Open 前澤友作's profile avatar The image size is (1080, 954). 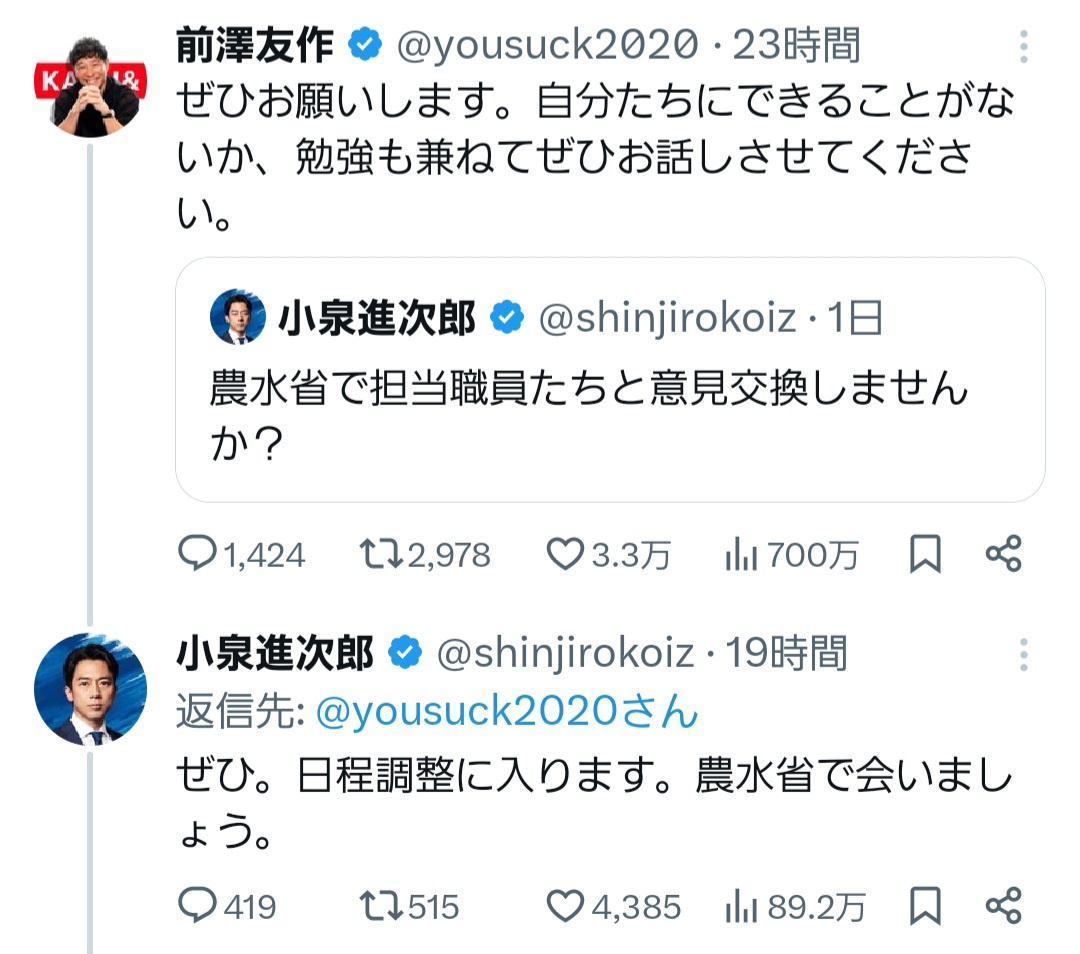pyautogui.click(x=90, y=88)
